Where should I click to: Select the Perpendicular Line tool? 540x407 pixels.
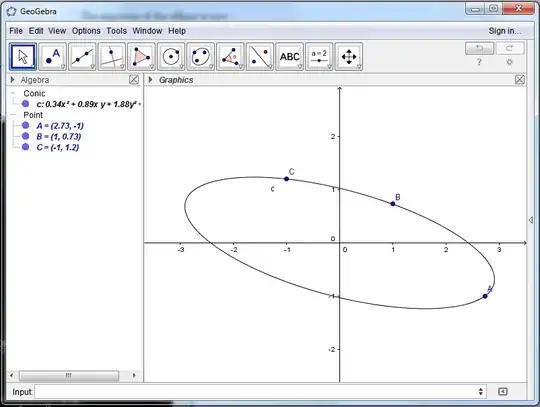[112, 56]
